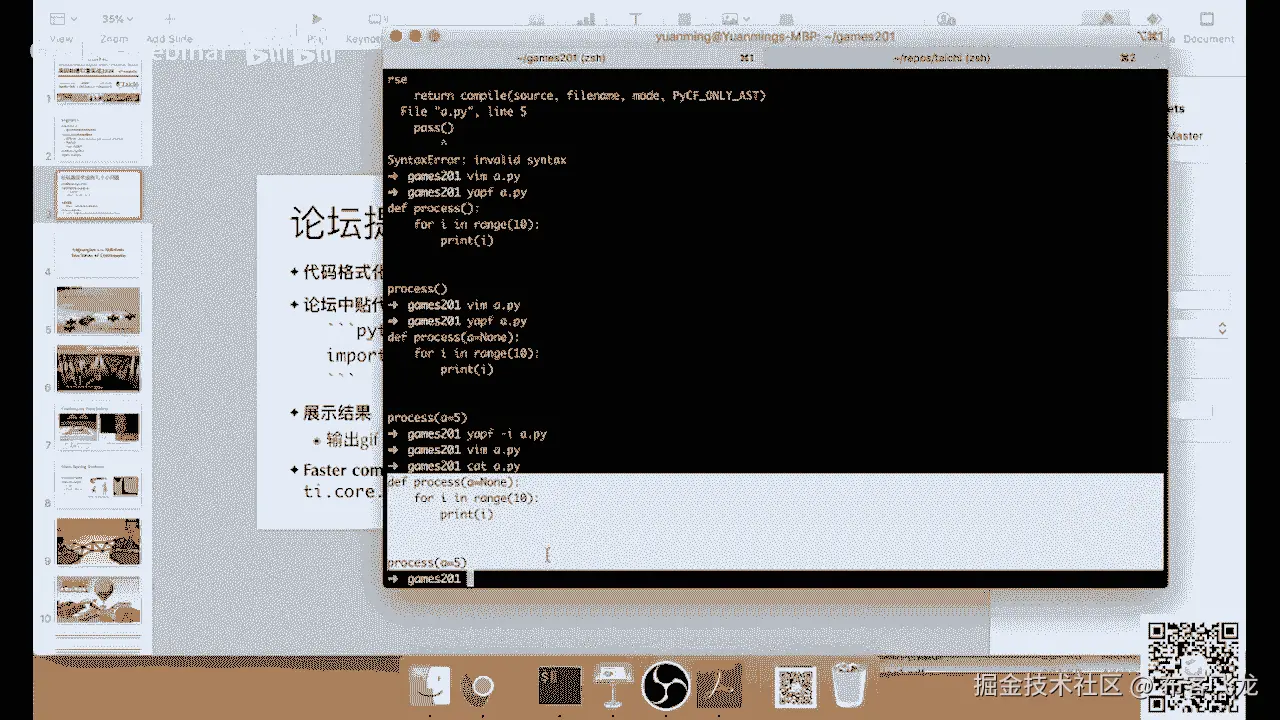Select slide 7 thumbnail in Keynote navigator

point(97,425)
